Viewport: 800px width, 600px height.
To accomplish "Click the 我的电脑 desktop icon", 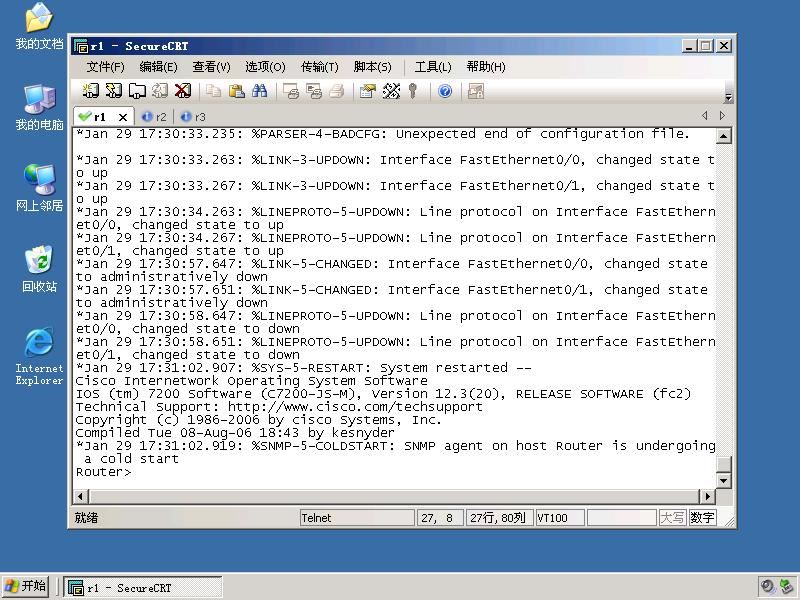I will (x=39, y=107).
